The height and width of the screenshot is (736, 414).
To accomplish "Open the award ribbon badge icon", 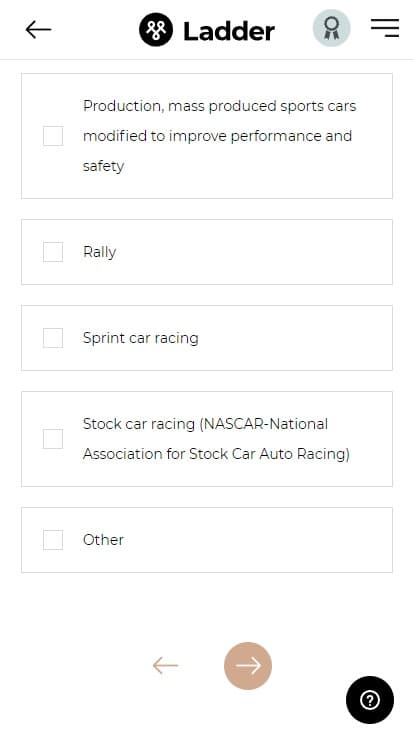I will pos(331,28).
